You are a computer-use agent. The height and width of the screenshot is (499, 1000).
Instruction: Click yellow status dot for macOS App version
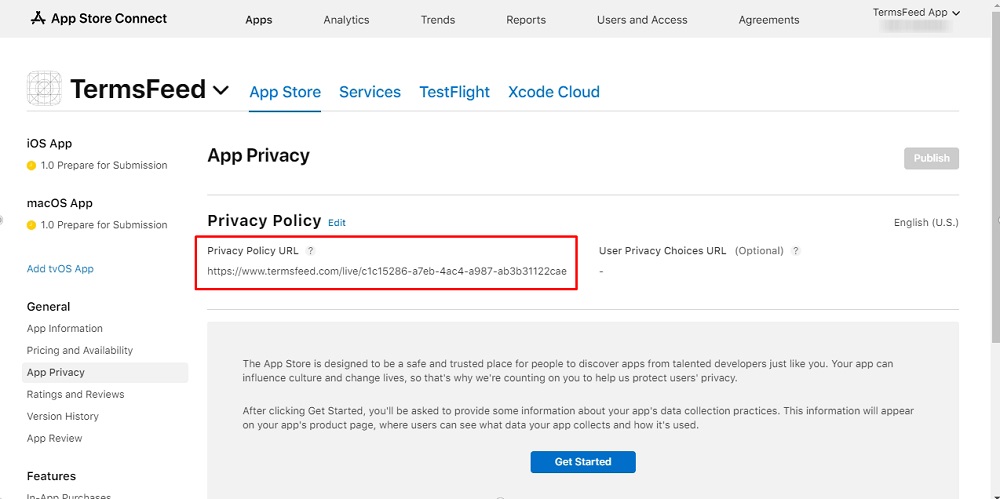pyautogui.click(x=31, y=225)
